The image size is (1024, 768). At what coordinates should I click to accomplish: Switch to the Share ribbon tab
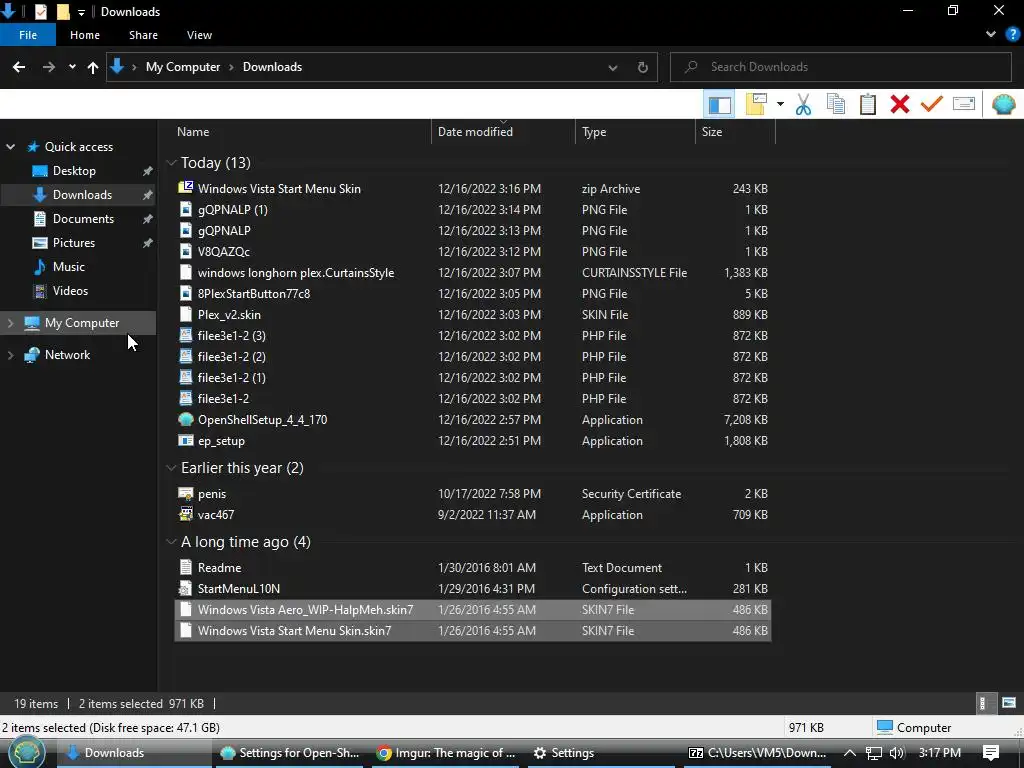[x=143, y=35]
